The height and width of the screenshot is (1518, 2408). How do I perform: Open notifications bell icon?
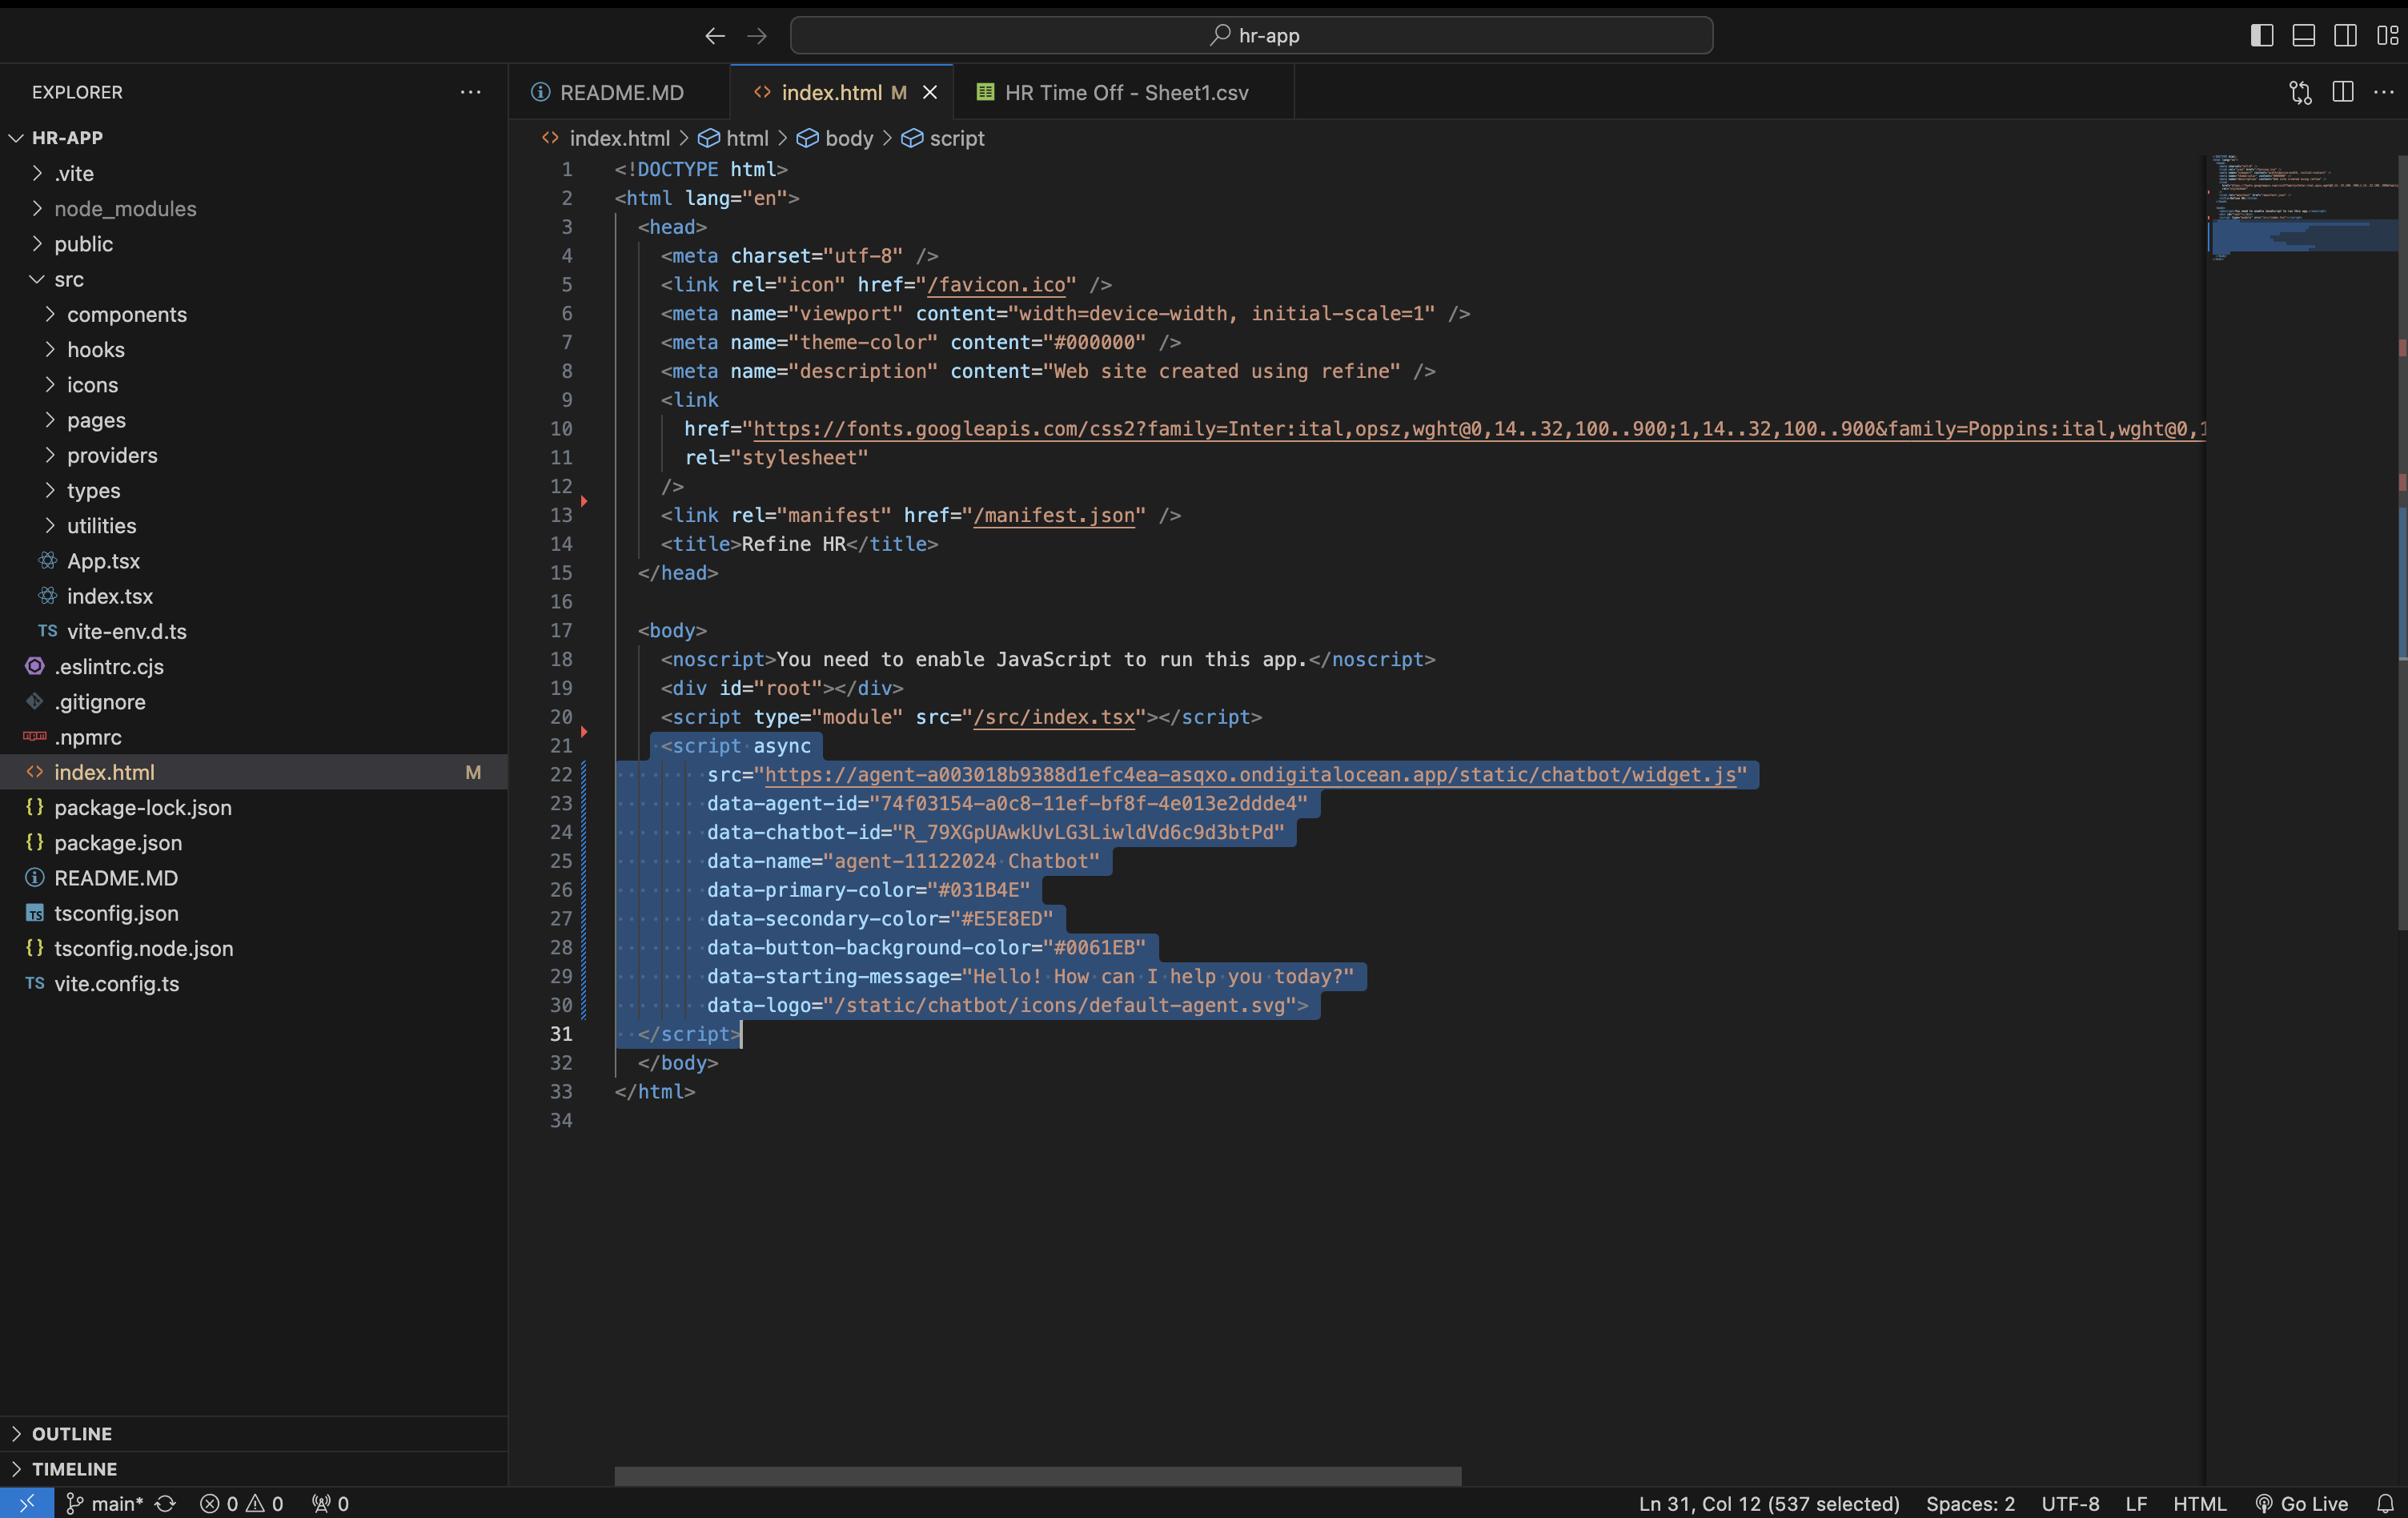pos(2385,1503)
